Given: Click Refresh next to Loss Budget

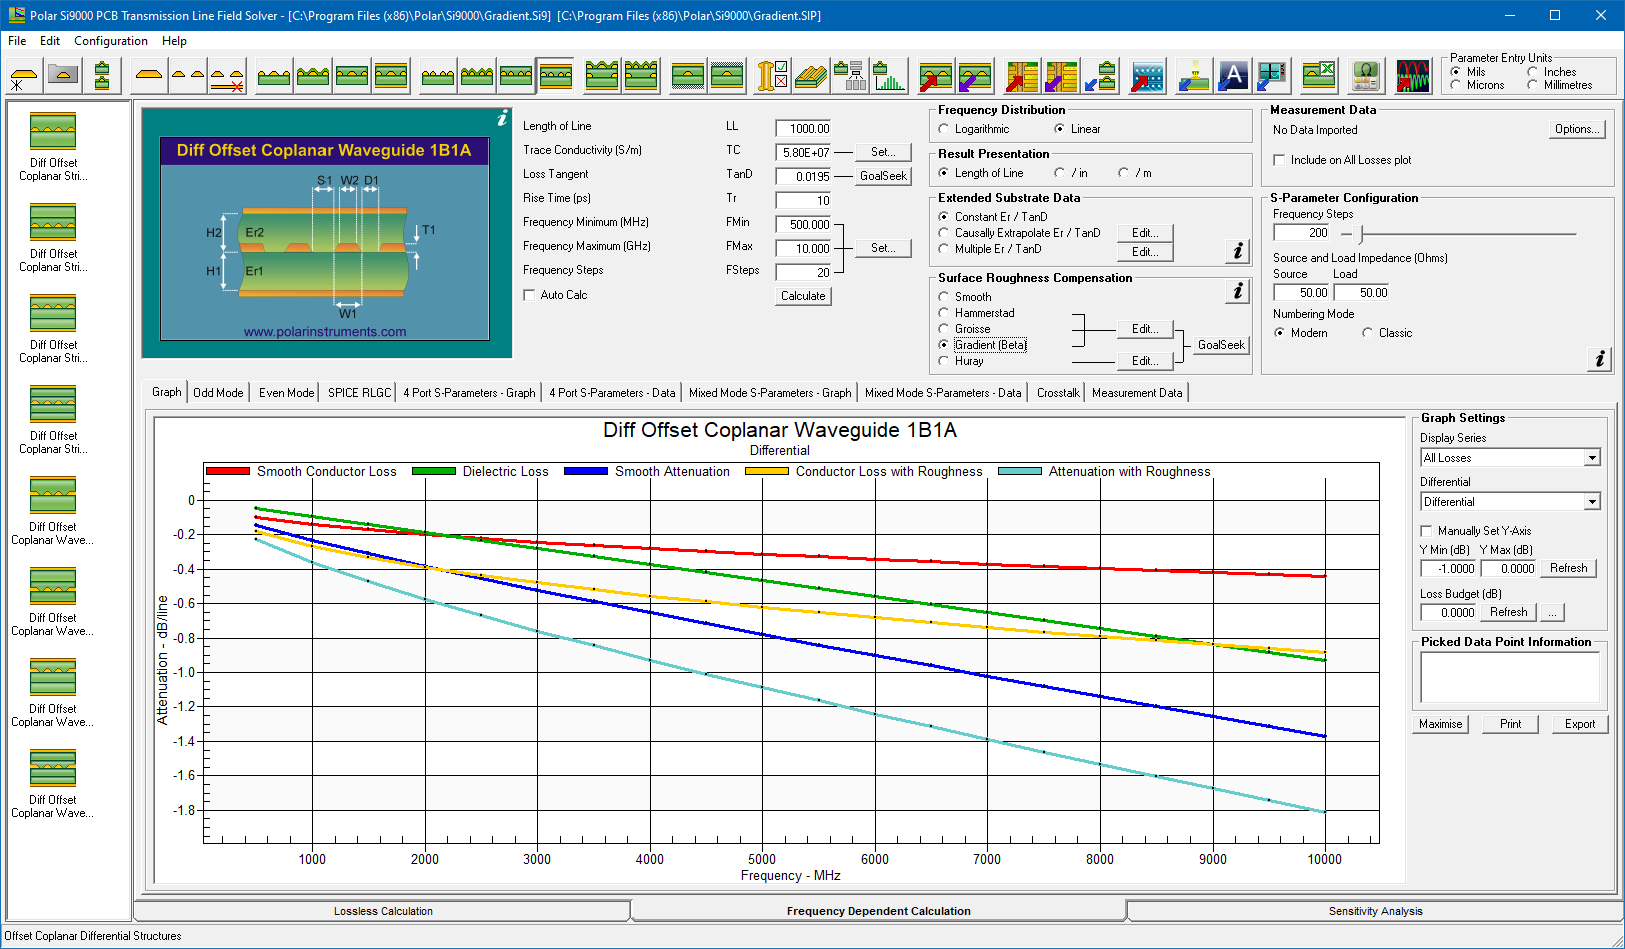Looking at the screenshot, I should point(1508,612).
